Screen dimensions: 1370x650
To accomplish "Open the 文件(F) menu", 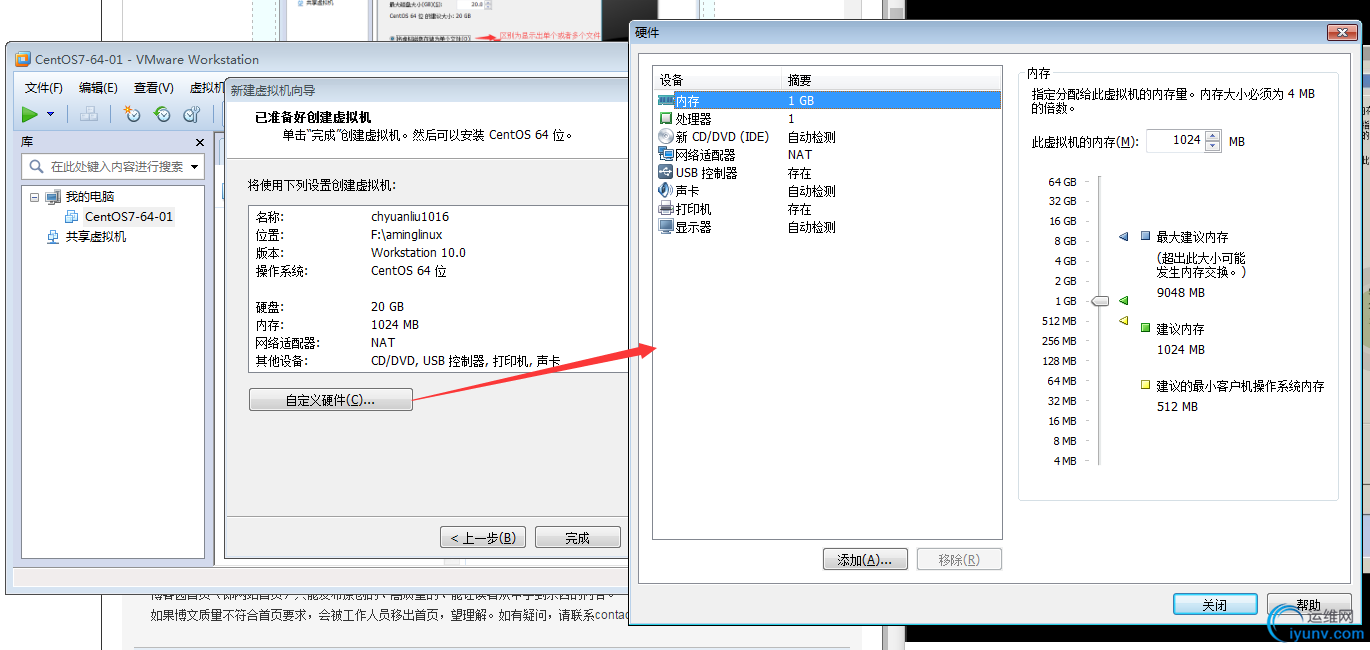I will [x=44, y=88].
